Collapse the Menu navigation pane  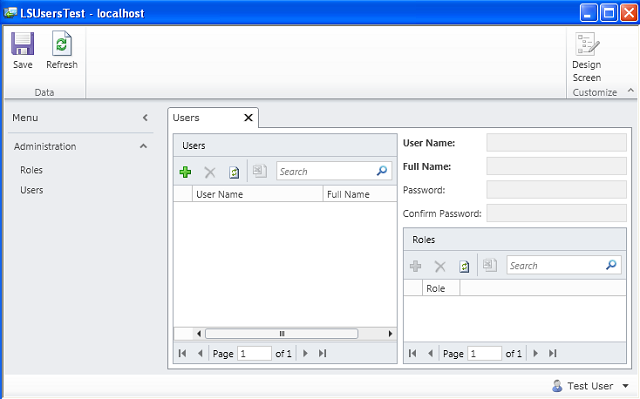(145, 117)
